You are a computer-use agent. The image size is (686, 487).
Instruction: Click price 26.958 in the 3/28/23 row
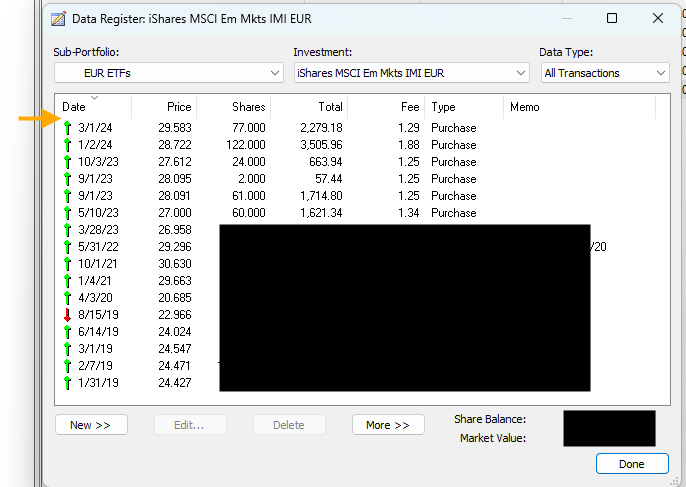pyautogui.click(x=175, y=230)
